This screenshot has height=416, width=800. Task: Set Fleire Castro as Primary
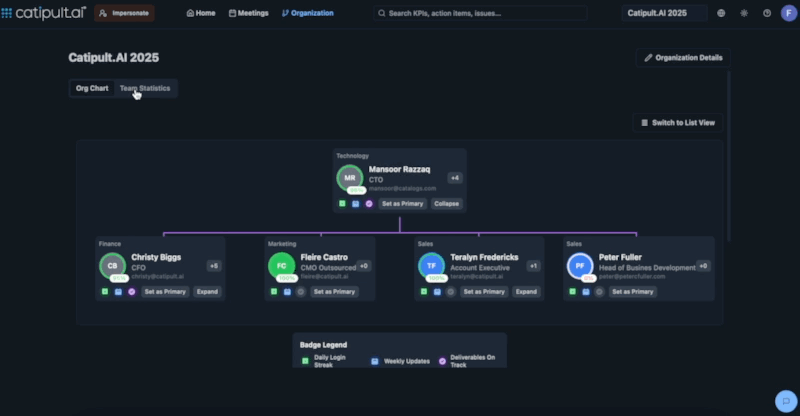click(333, 292)
